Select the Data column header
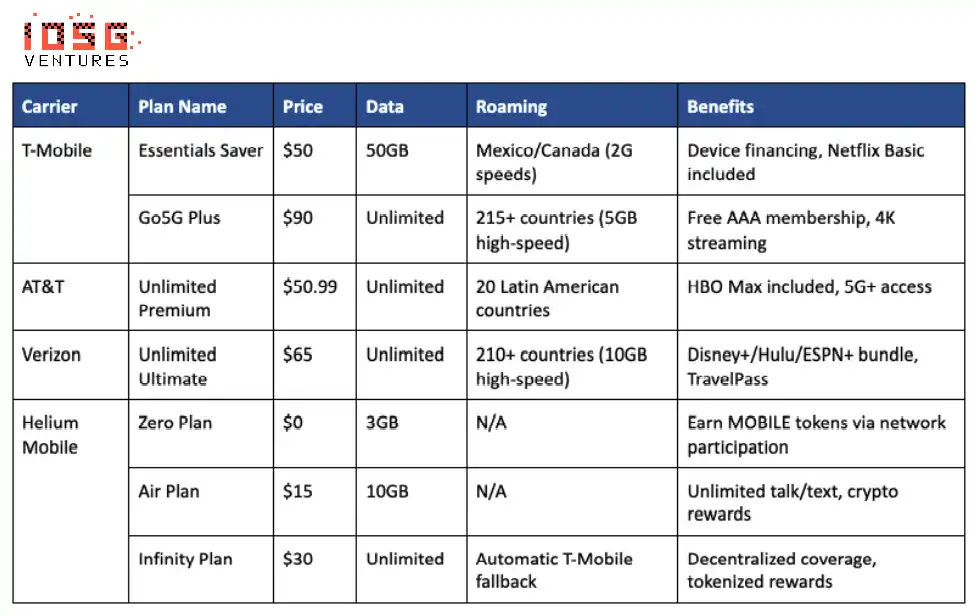 coord(385,107)
